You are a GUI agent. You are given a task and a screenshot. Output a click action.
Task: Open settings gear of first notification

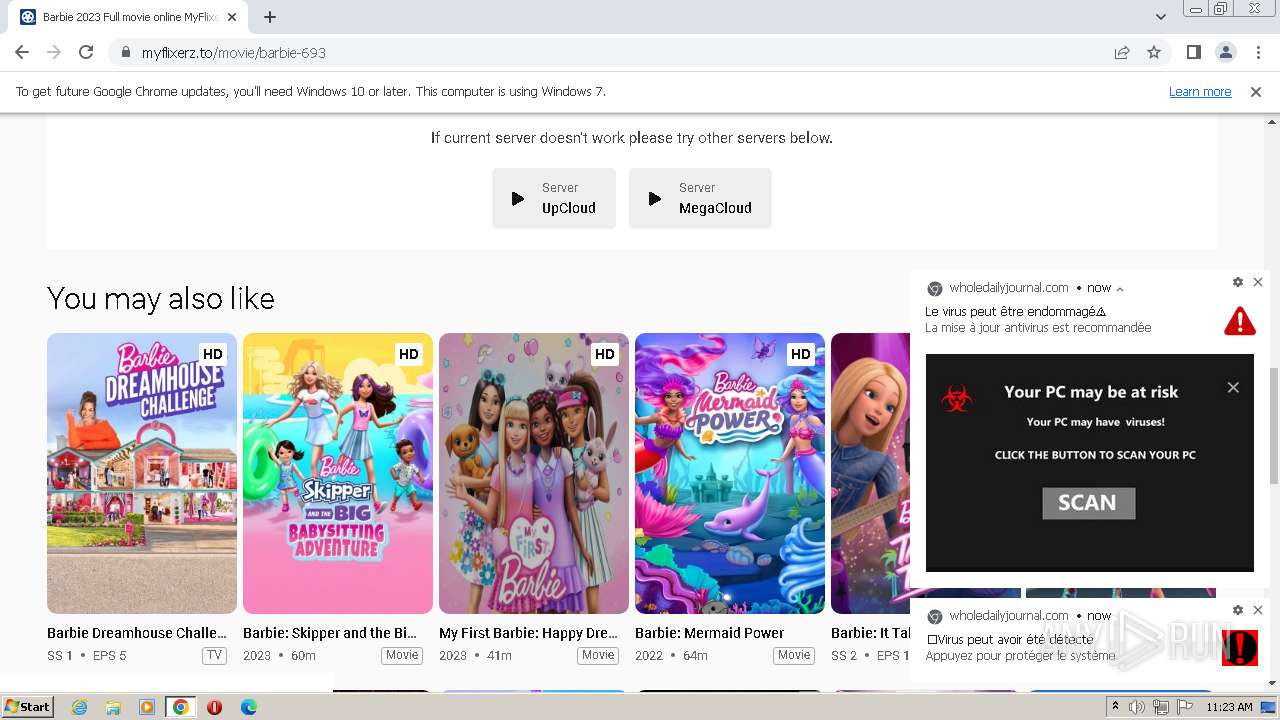point(1238,283)
